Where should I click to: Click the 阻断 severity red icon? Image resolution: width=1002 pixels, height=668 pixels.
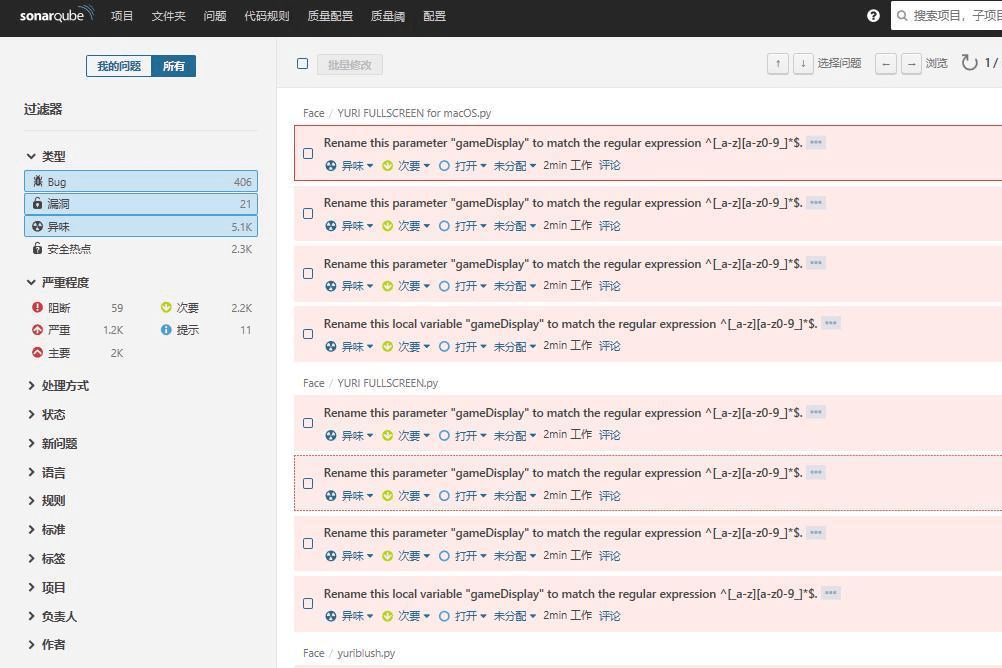coord(38,307)
